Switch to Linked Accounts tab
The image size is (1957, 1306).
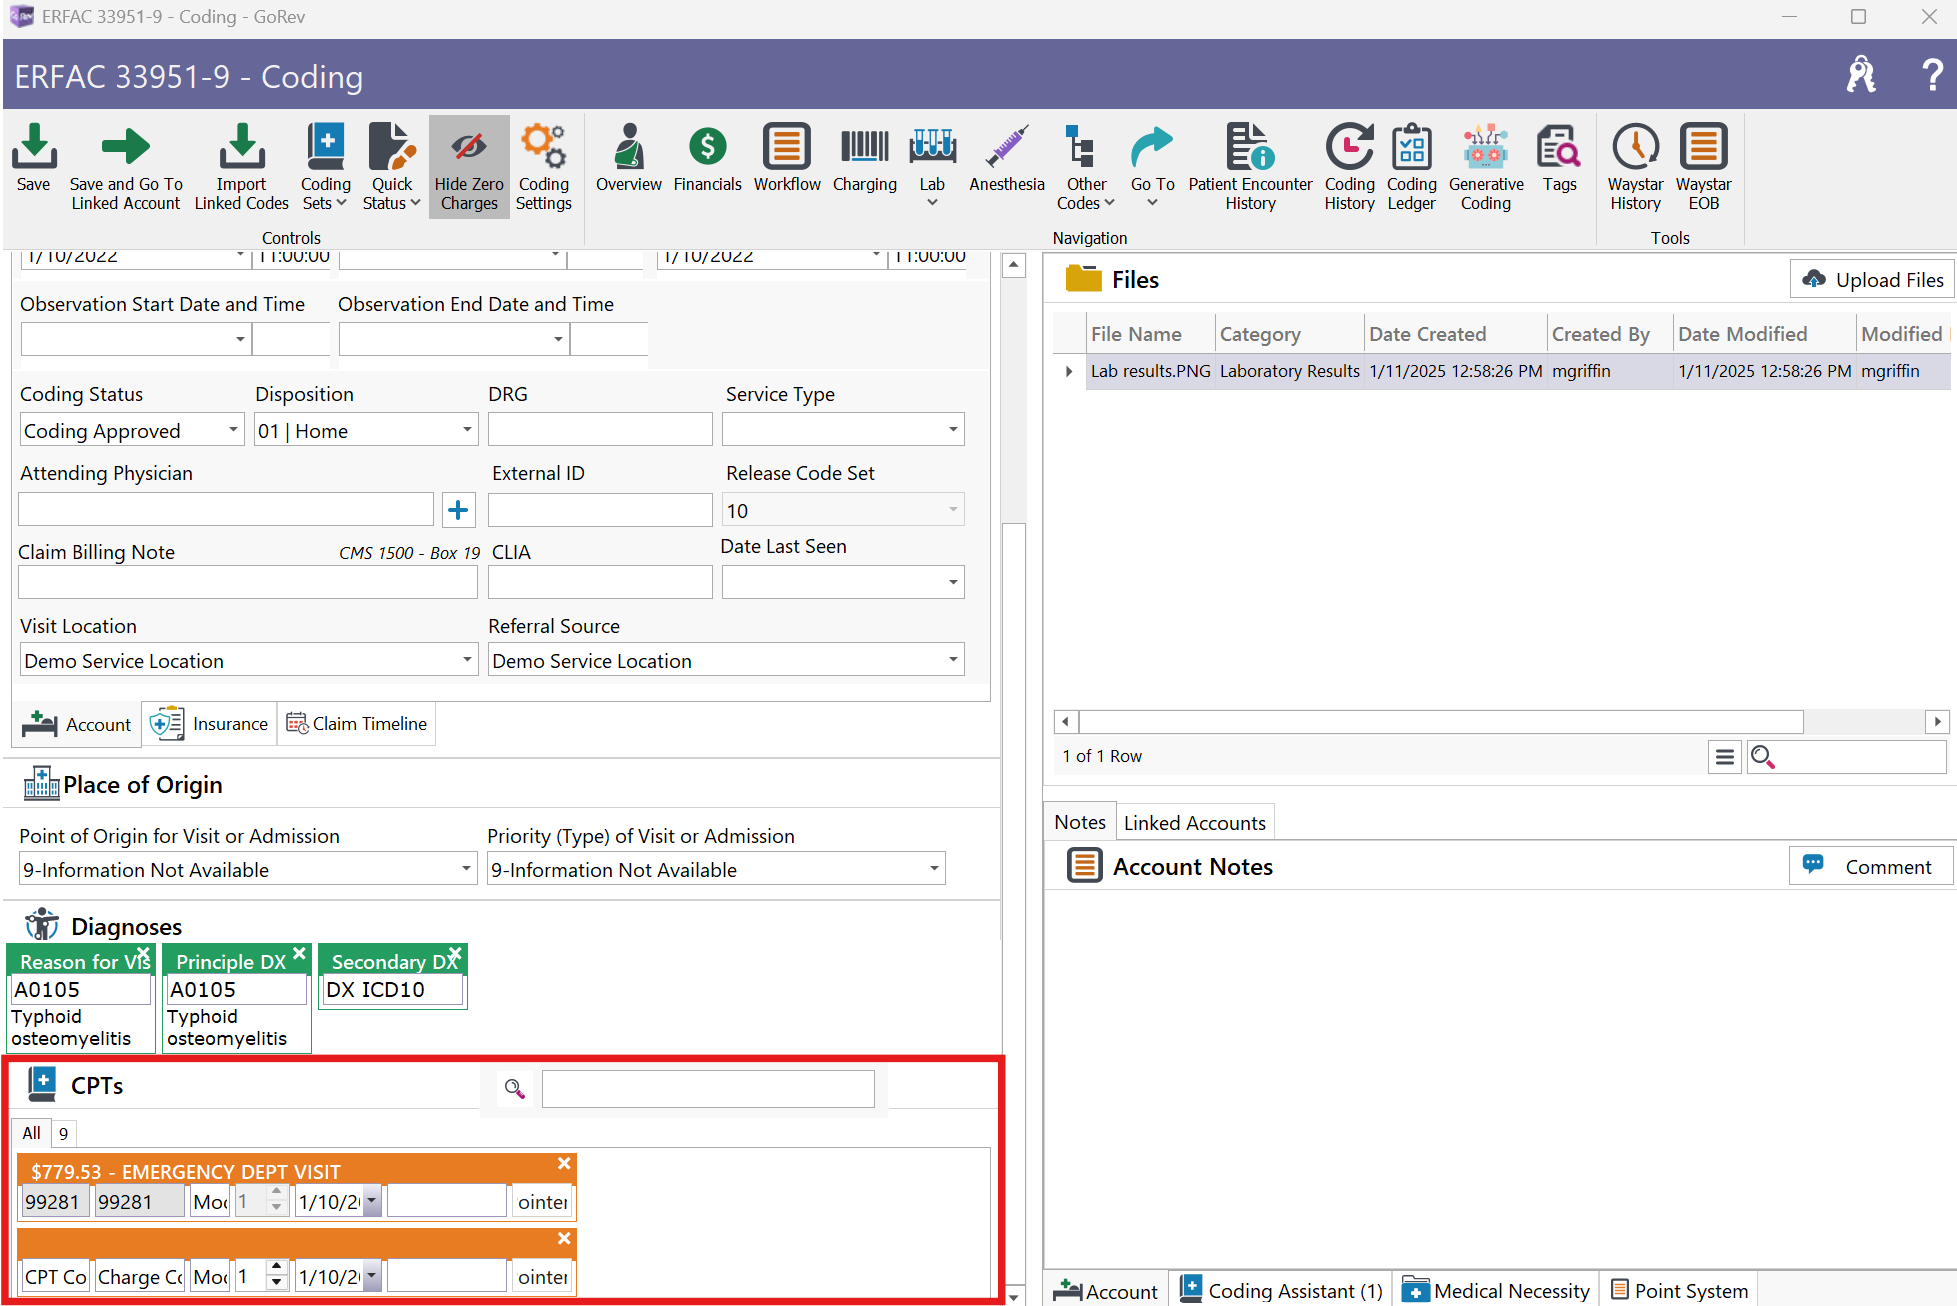(x=1194, y=822)
